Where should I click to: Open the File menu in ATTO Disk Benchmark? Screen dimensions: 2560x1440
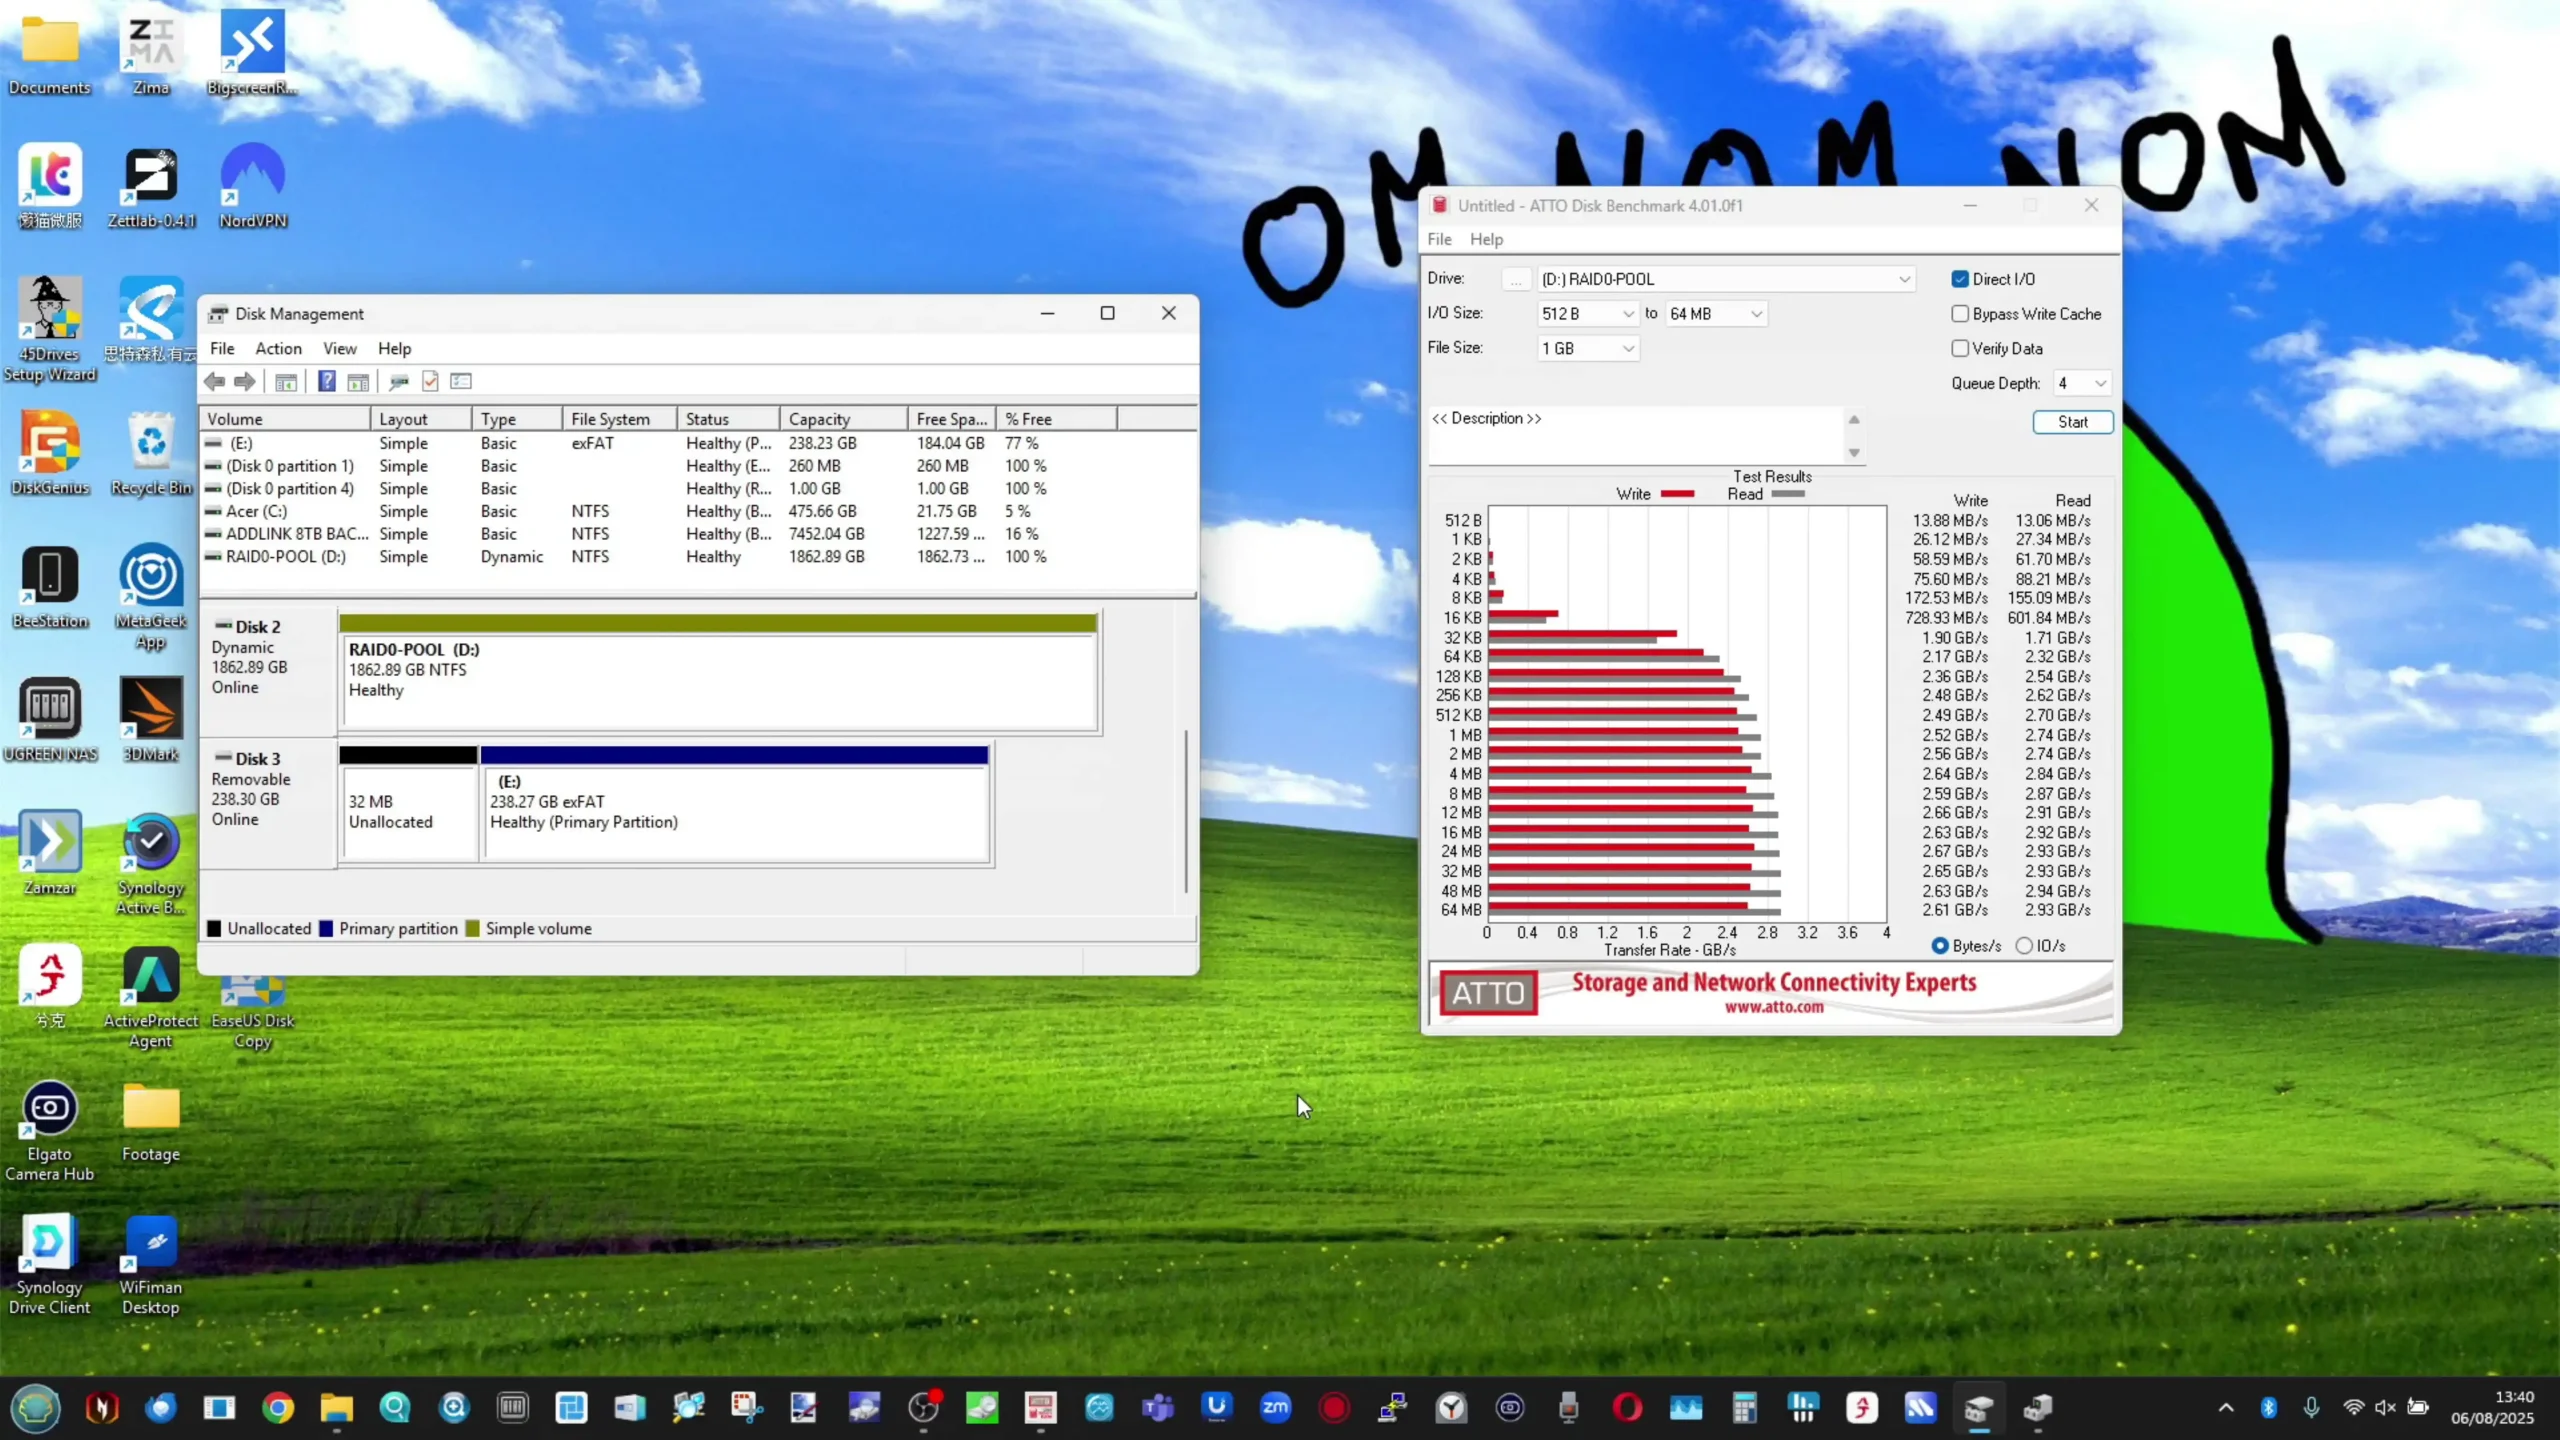[x=1439, y=239]
